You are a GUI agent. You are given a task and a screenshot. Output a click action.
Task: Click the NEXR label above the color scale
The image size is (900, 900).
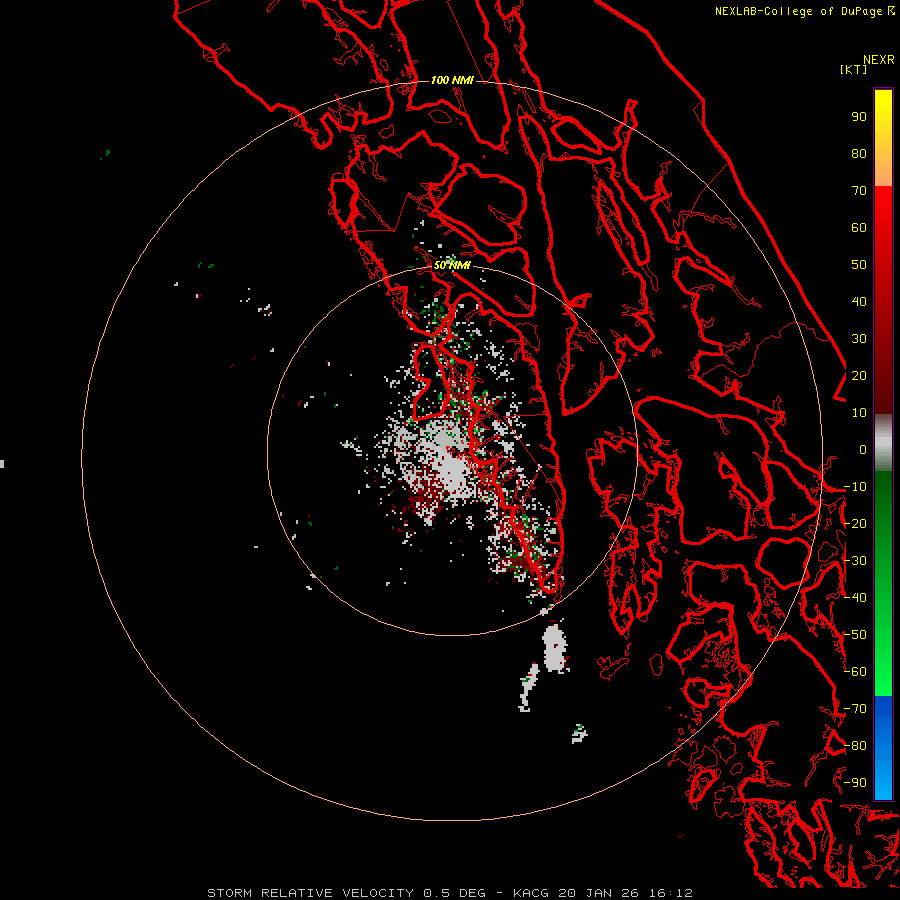point(879,59)
